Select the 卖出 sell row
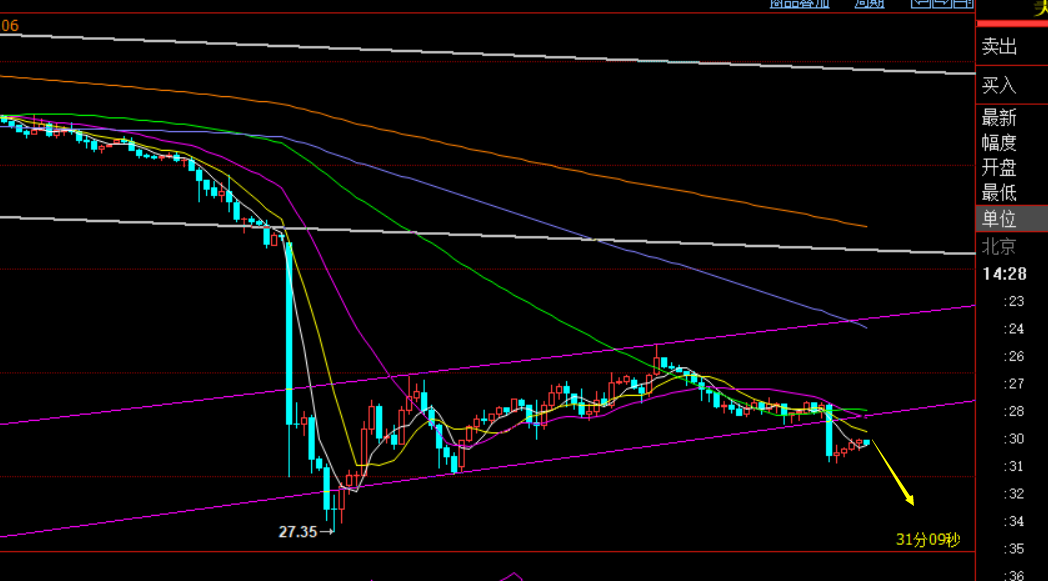The image size is (1048, 581). coord(1012,46)
